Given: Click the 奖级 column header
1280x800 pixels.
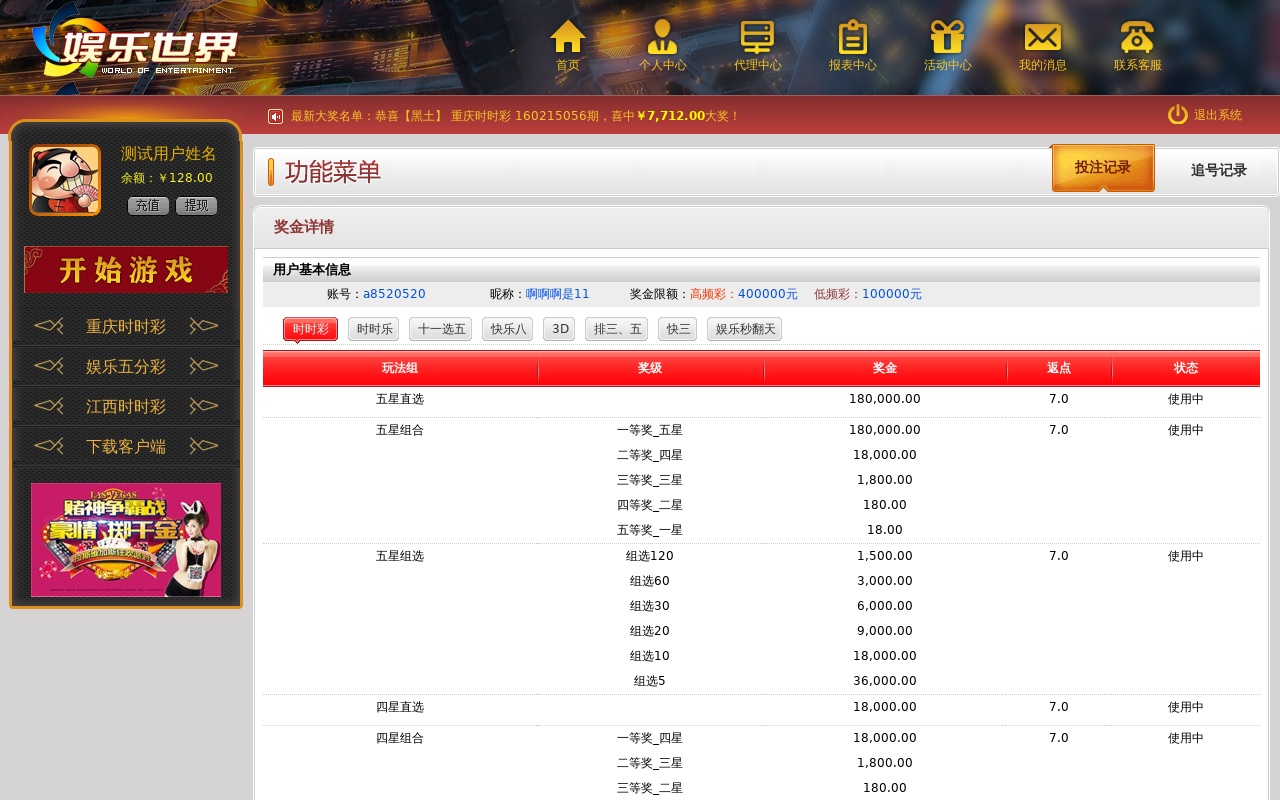Looking at the screenshot, I should coord(650,368).
